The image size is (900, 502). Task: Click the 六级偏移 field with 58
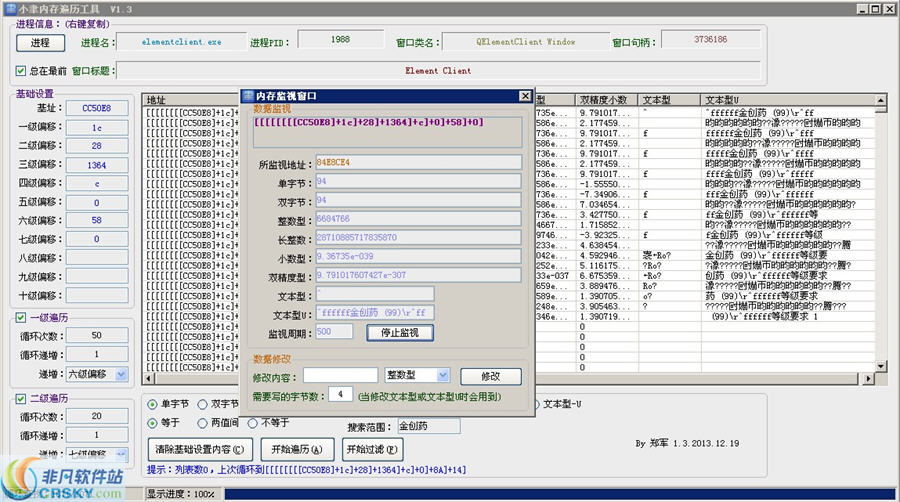(x=97, y=220)
